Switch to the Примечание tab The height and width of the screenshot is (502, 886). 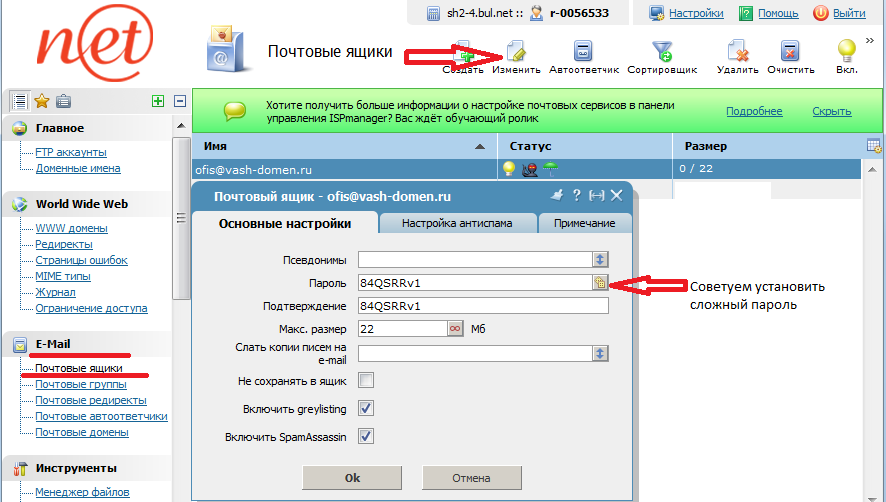(584, 223)
